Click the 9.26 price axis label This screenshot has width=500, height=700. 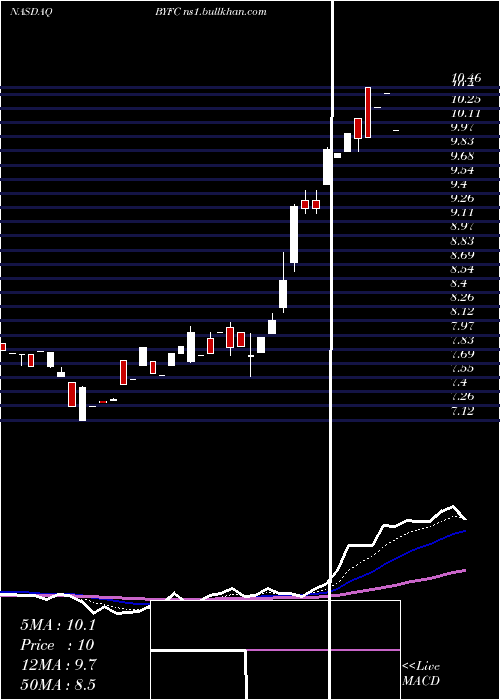464,198
